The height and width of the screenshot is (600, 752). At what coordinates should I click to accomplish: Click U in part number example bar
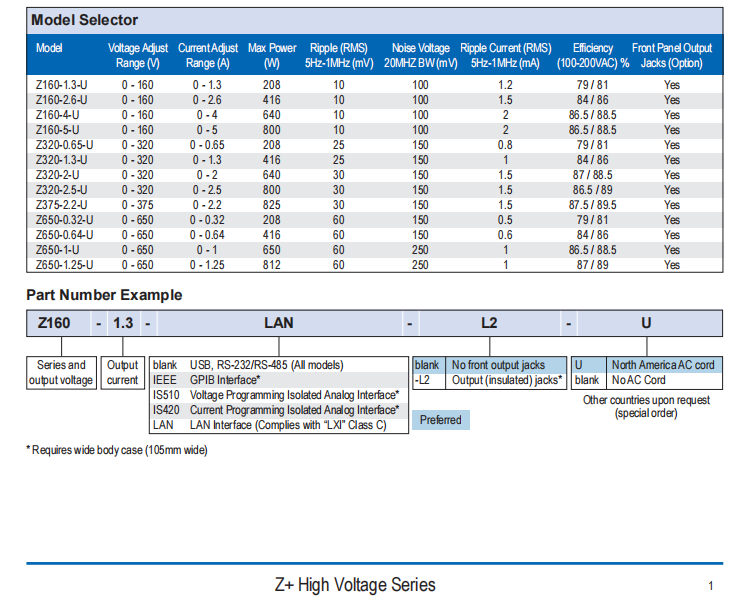pyautogui.click(x=646, y=323)
